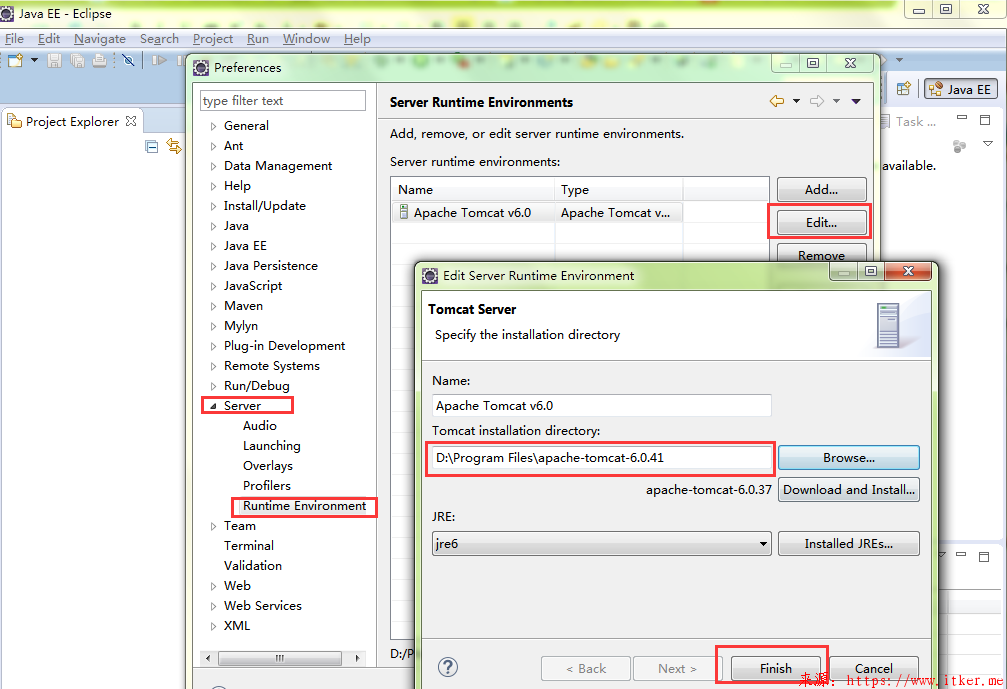Open the Run menu
This screenshot has width=1007, height=689.
258,39
